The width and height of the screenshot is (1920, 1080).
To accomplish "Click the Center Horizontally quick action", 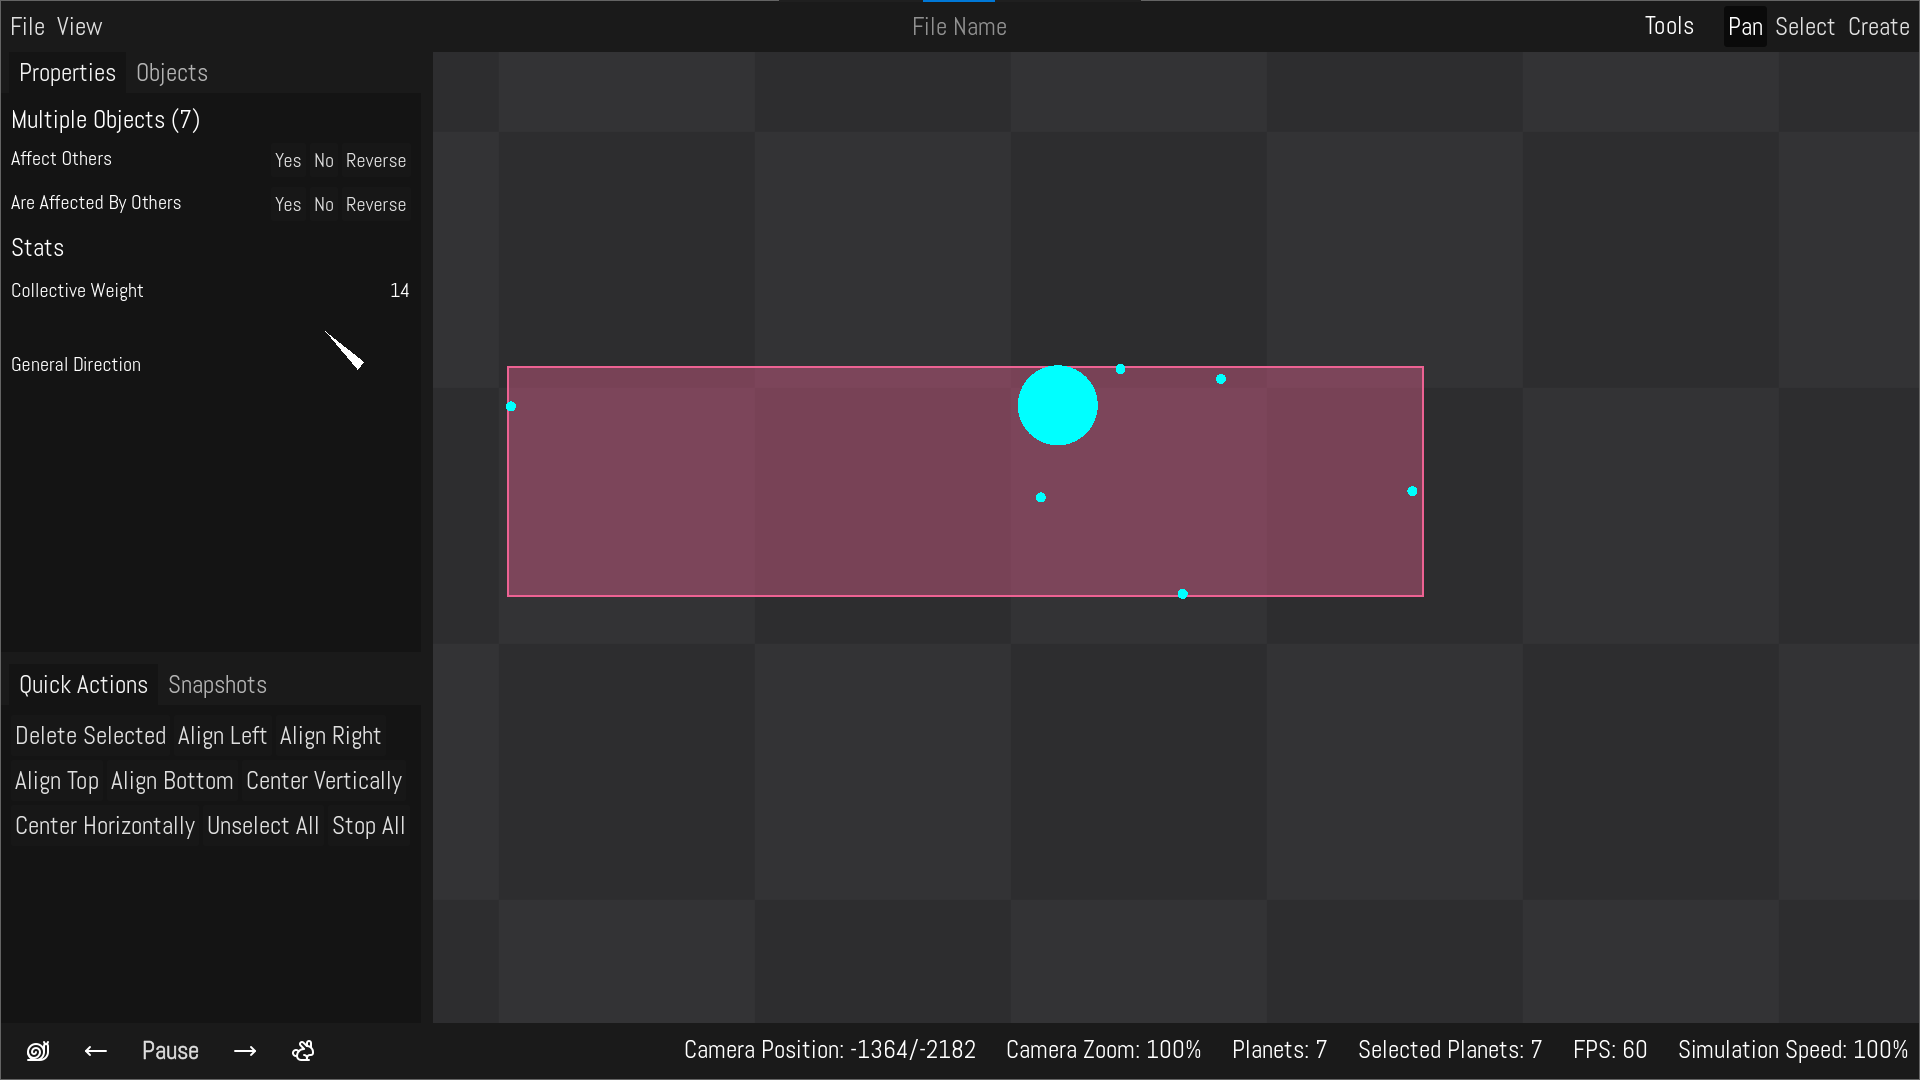I will 105,826.
